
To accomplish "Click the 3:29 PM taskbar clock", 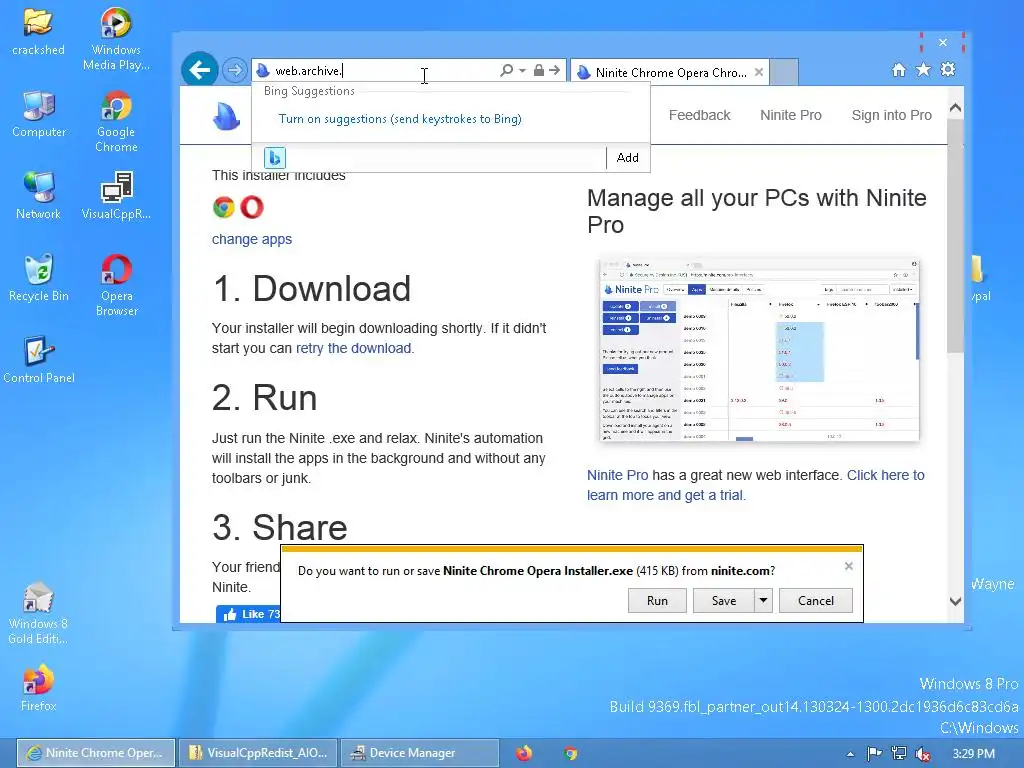I will coord(973,754).
